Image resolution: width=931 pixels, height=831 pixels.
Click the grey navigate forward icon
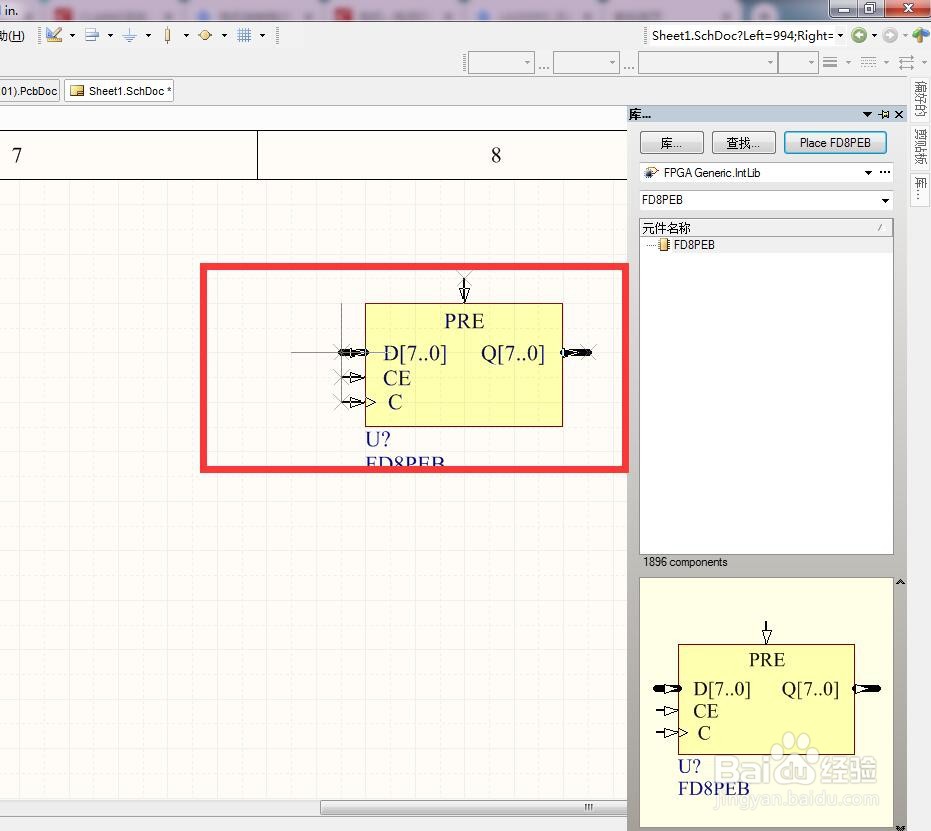(x=889, y=36)
